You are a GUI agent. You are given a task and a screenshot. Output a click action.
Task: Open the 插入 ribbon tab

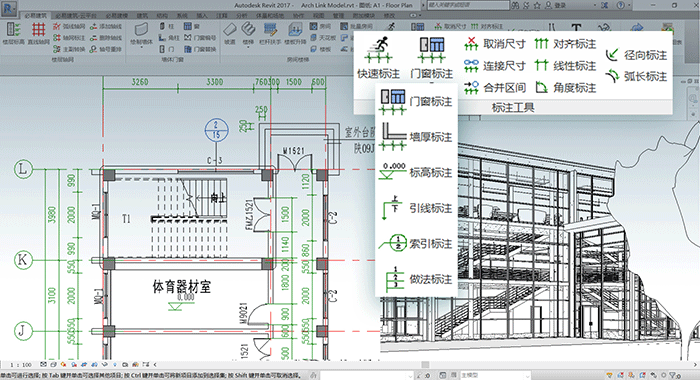coord(202,16)
